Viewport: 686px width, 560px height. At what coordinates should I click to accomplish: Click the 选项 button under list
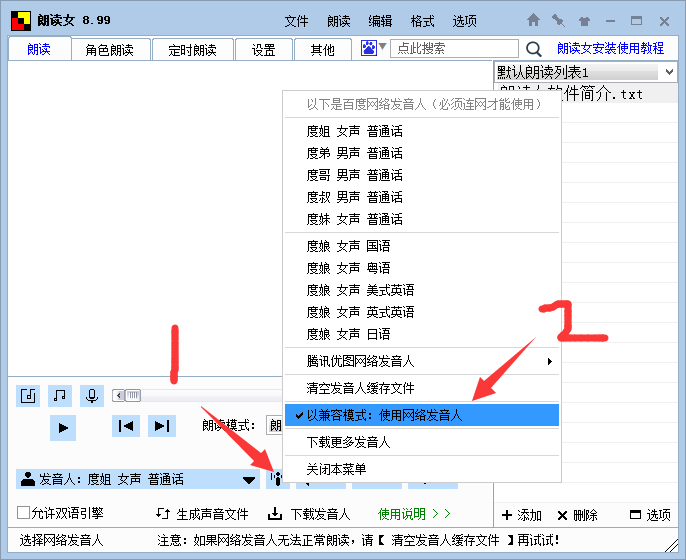(x=650, y=515)
